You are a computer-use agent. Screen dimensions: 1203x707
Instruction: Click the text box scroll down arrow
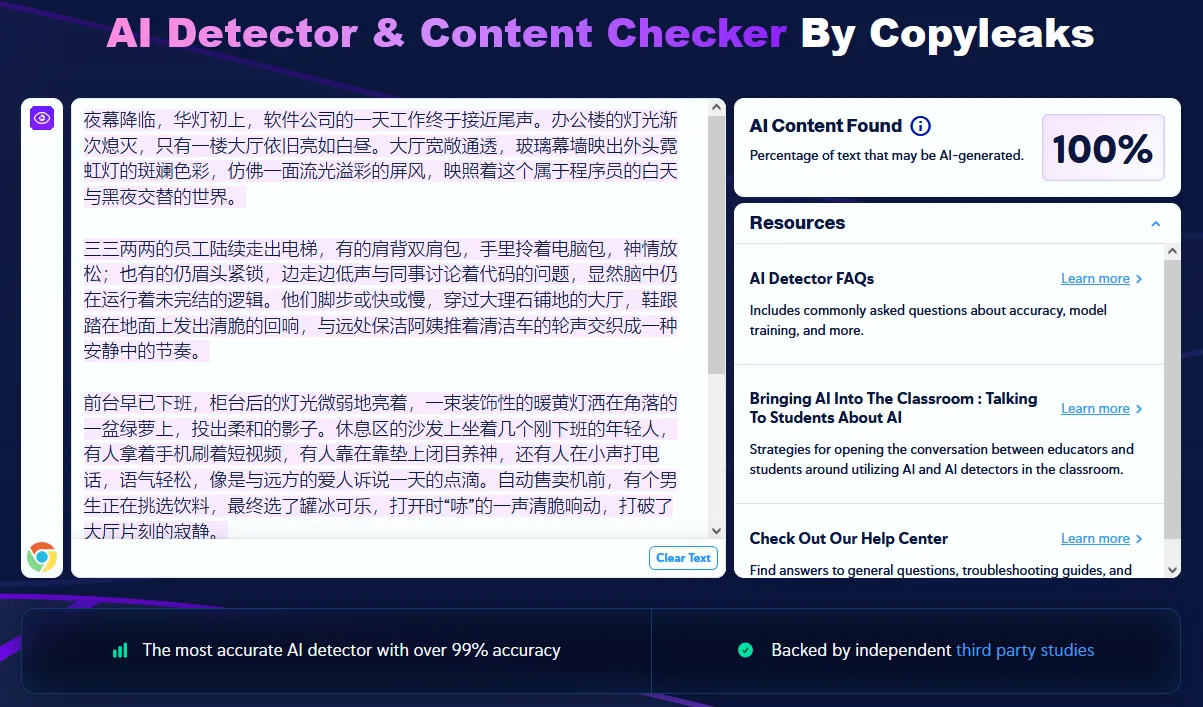[x=716, y=530]
